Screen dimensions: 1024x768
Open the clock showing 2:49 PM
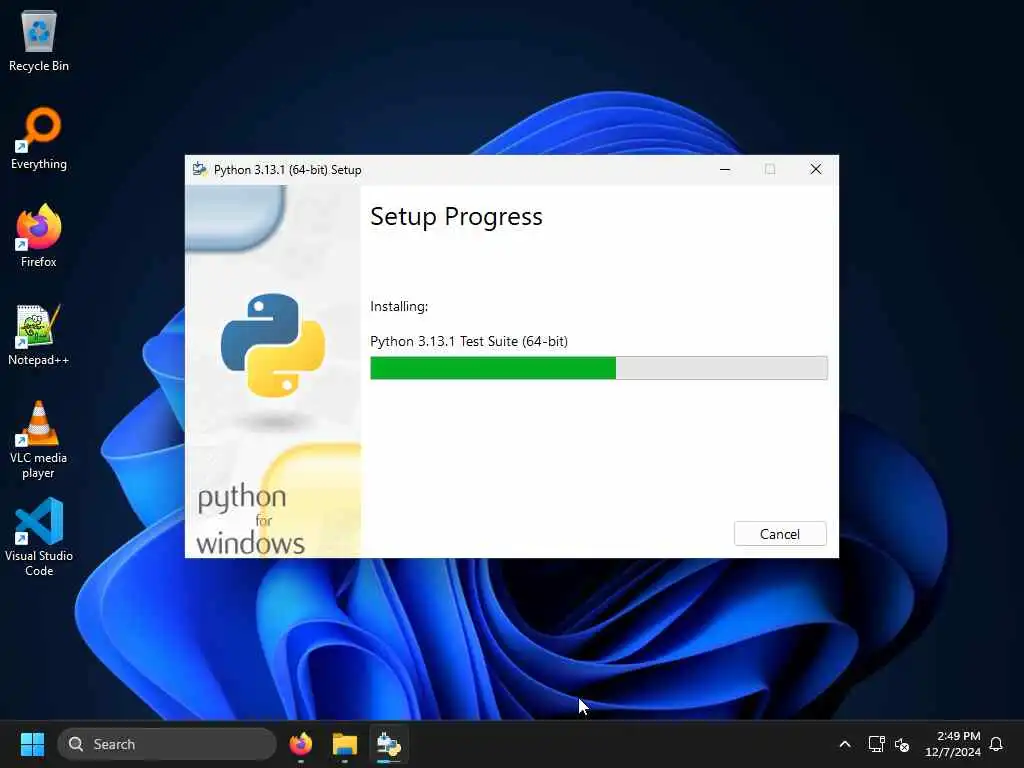[x=953, y=744]
